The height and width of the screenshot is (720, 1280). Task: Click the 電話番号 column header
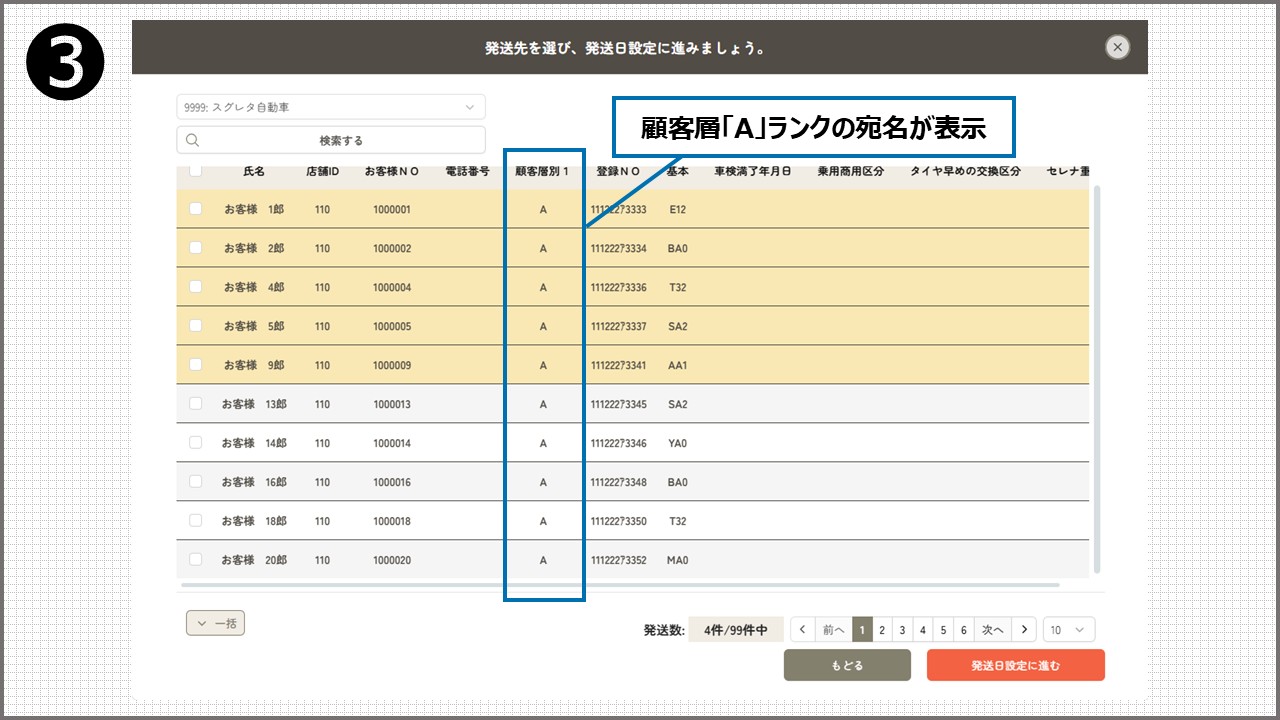coord(467,171)
